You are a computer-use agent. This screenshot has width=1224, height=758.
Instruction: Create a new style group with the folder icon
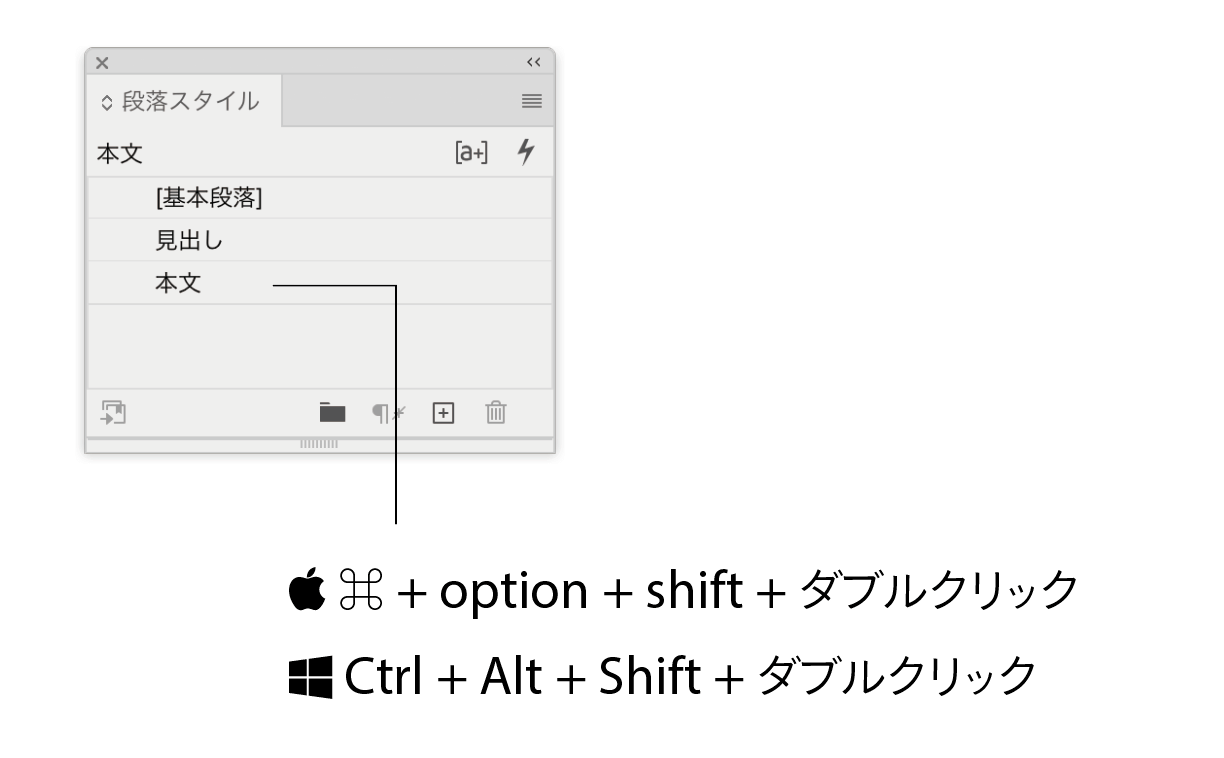(332, 412)
